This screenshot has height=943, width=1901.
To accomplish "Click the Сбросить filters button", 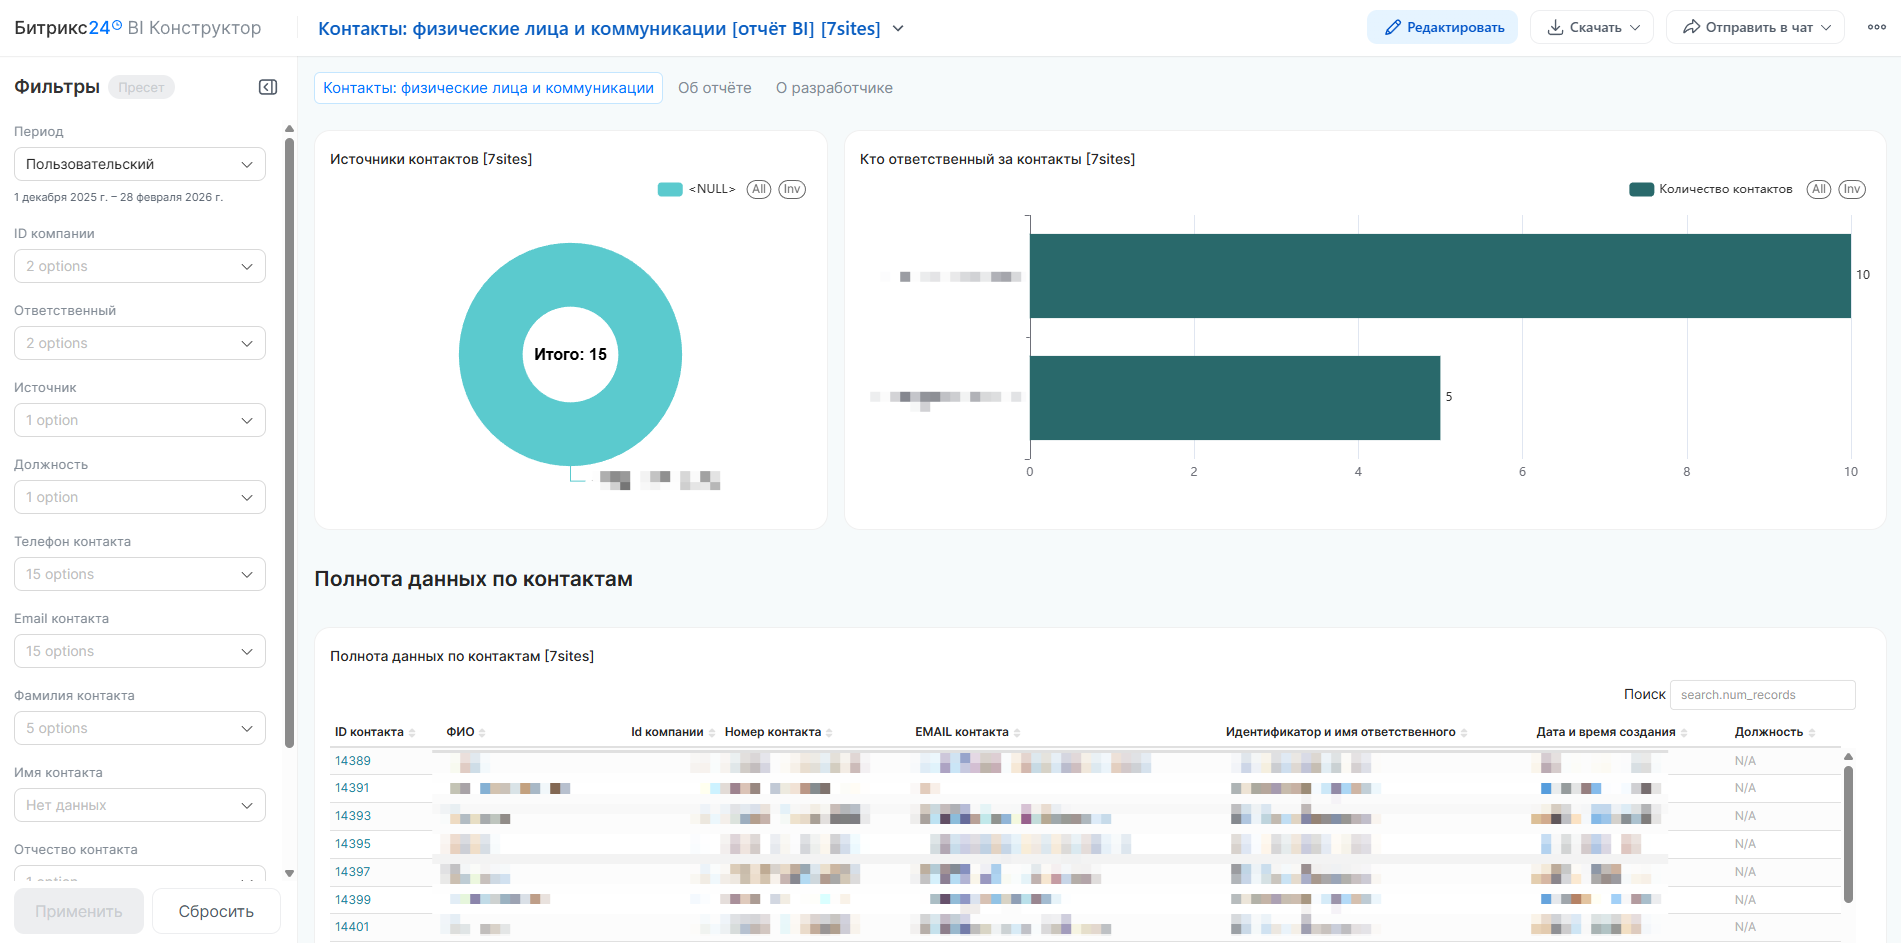I will pos(216,911).
